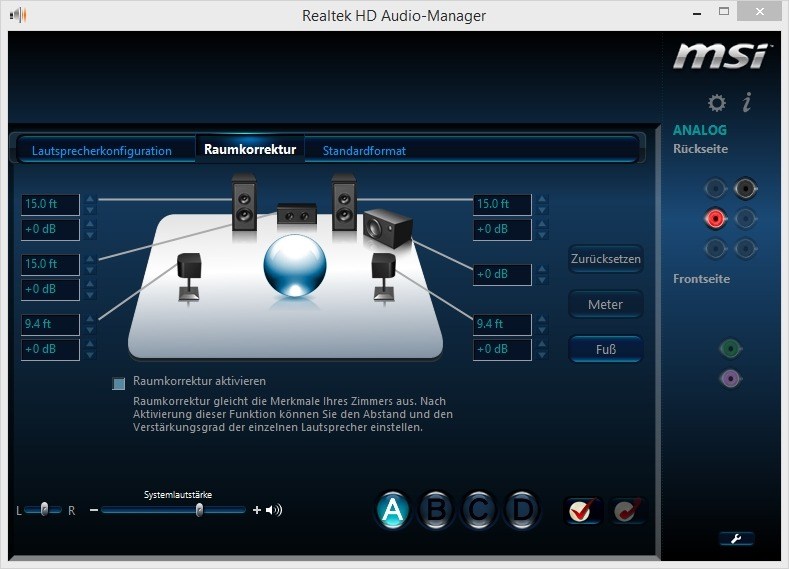Click the Zurücksetzen button

(x=605, y=259)
